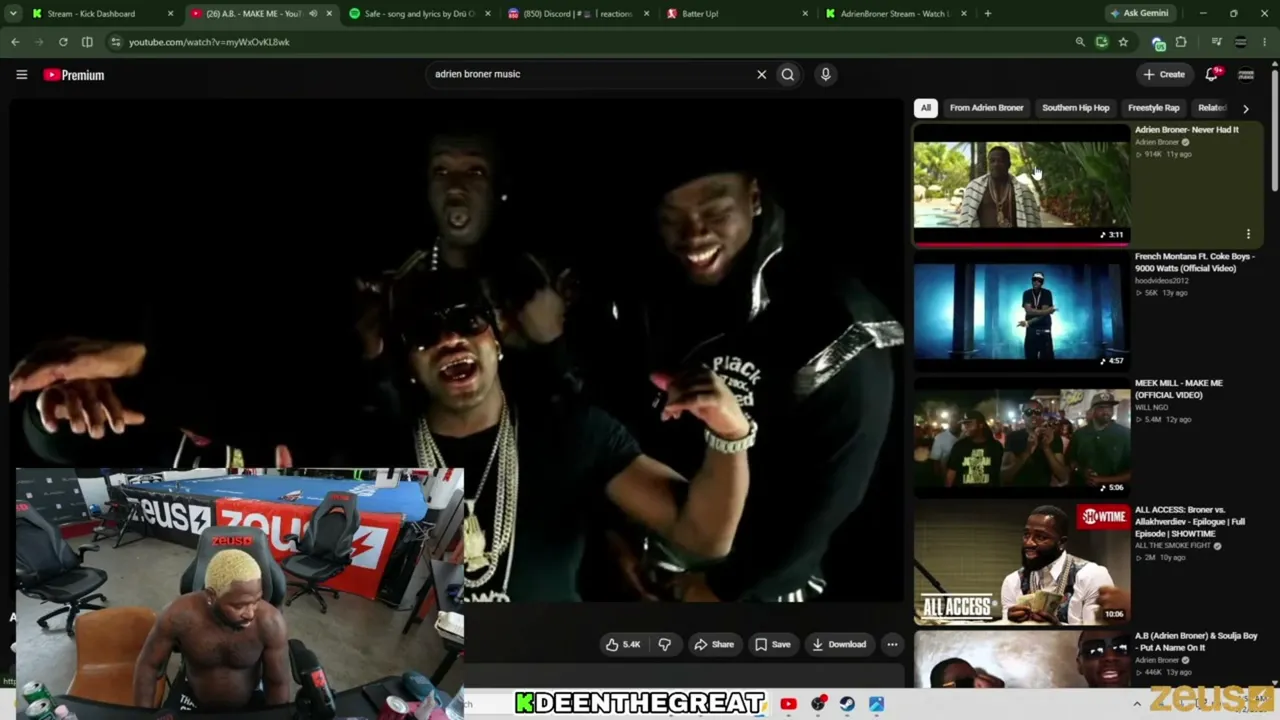This screenshot has width=1280, height=720.
Task: Start voice search with microphone
Action: pyautogui.click(x=825, y=74)
